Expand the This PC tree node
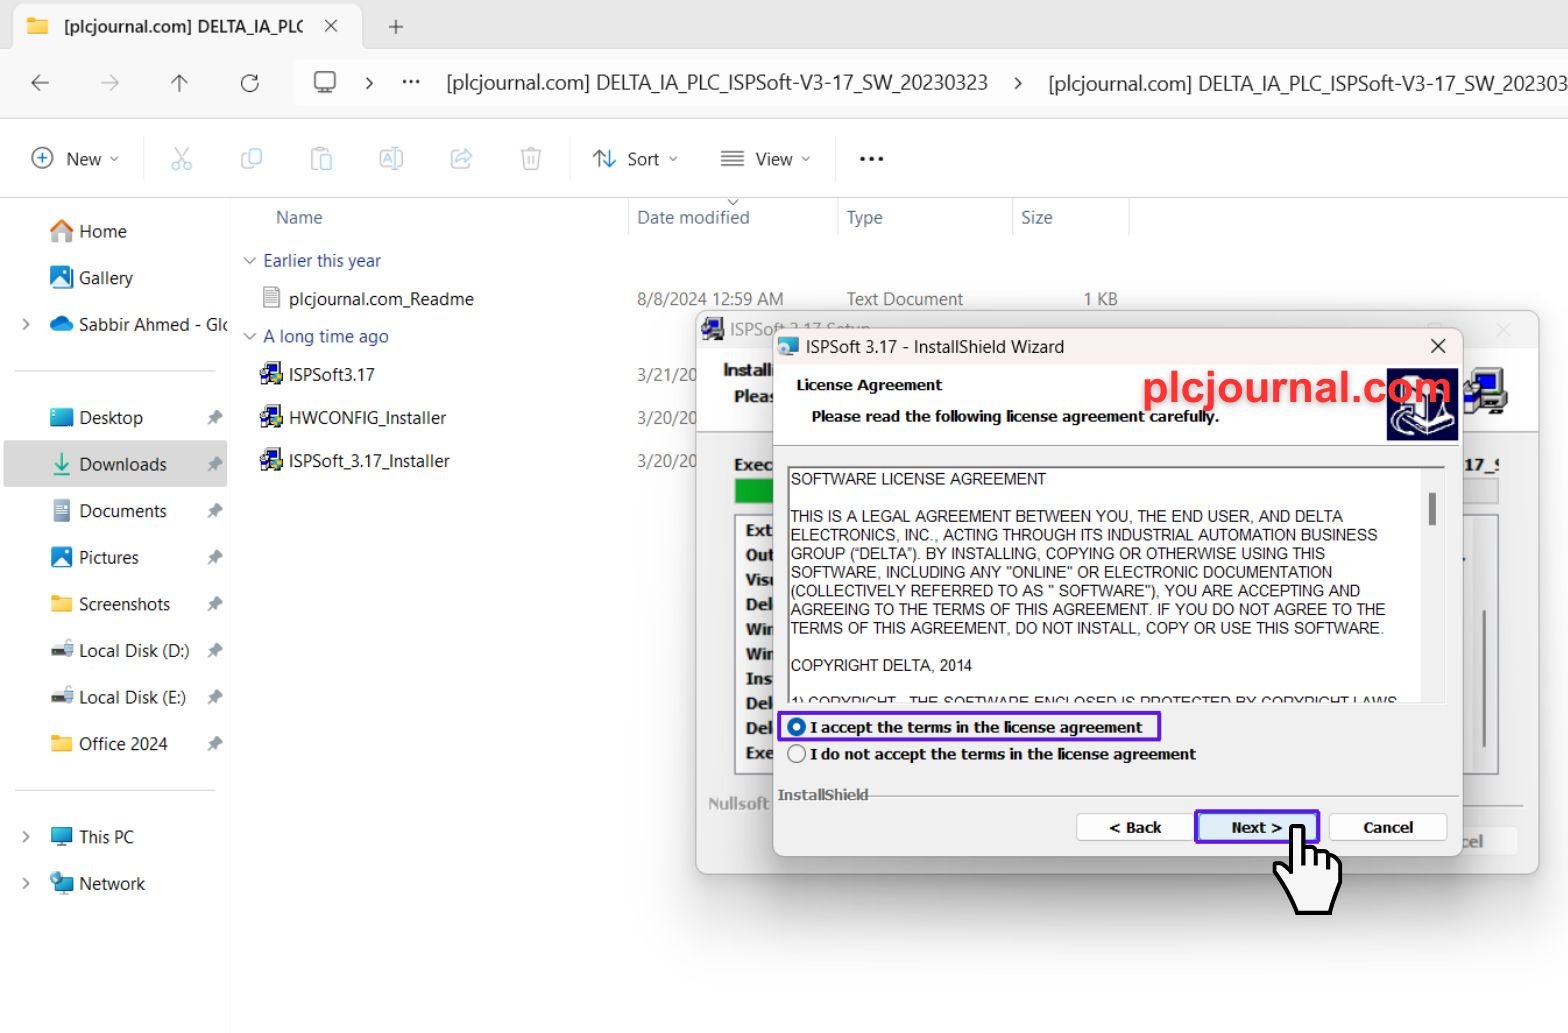Viewport: 1568px width, 1033px height. click(26, 837)
